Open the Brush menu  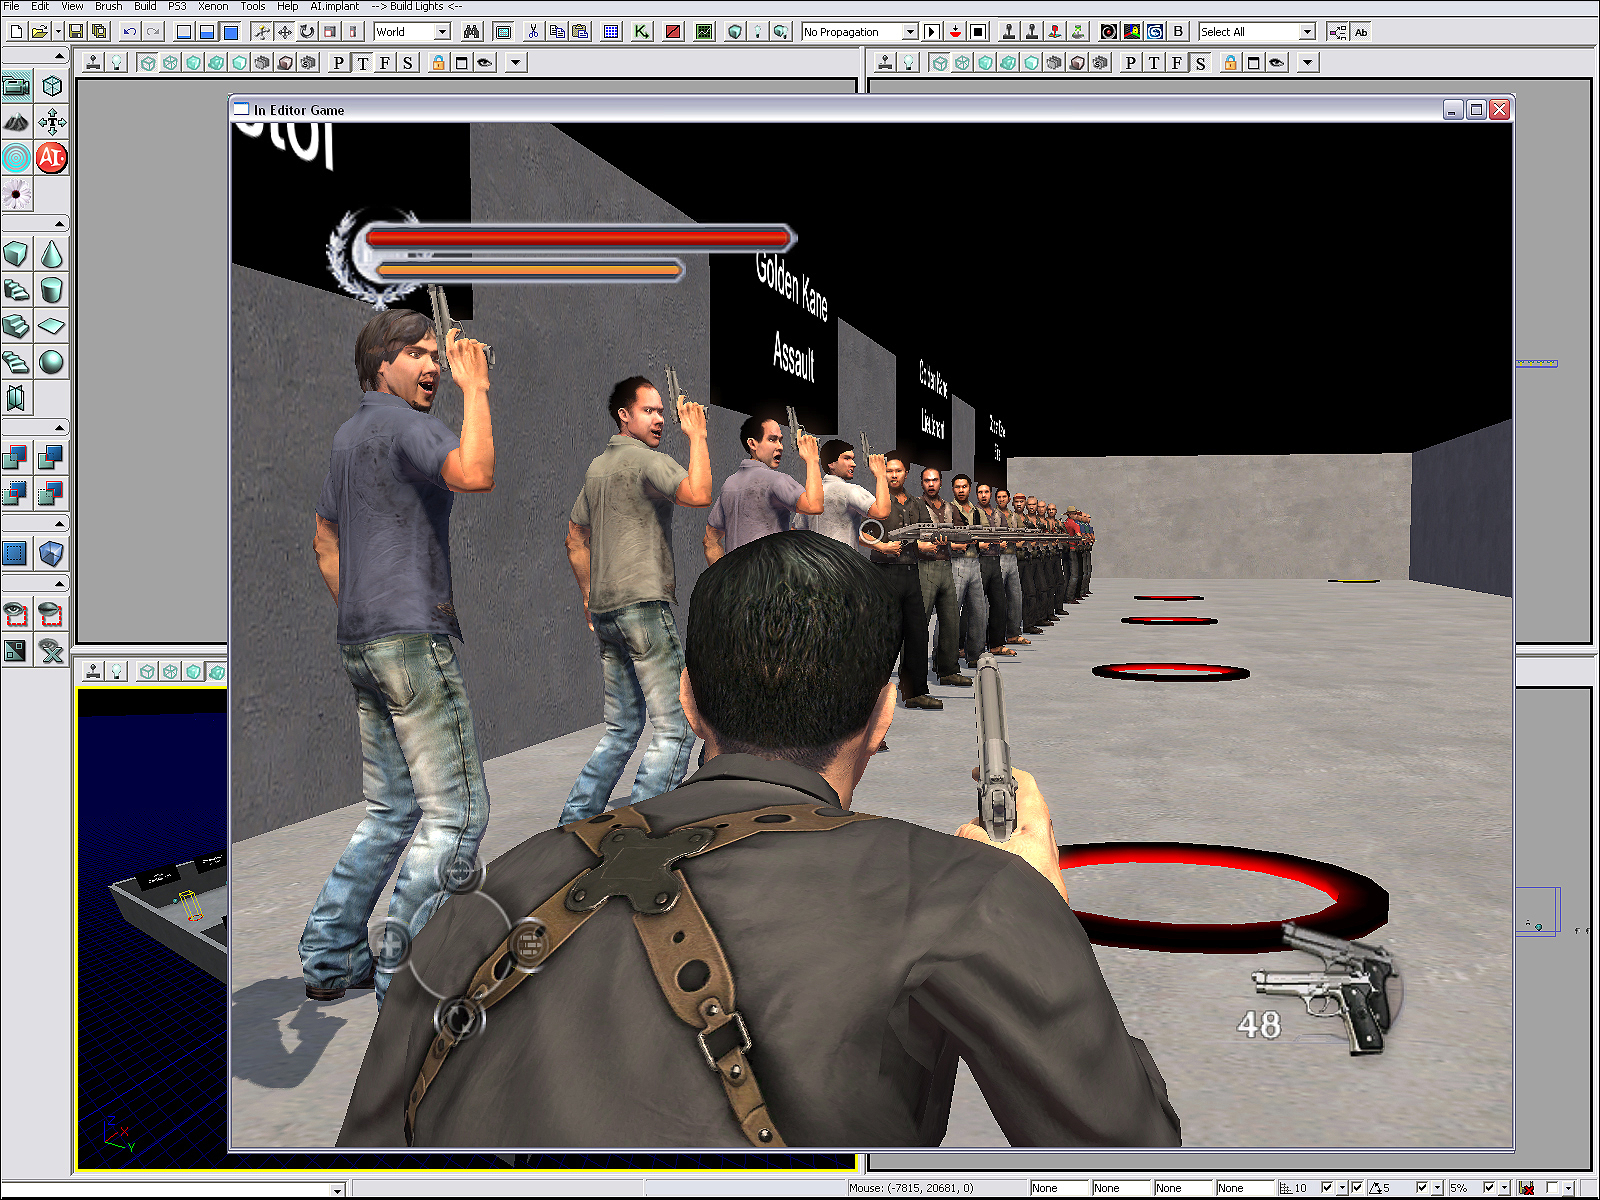coord(108,6)
